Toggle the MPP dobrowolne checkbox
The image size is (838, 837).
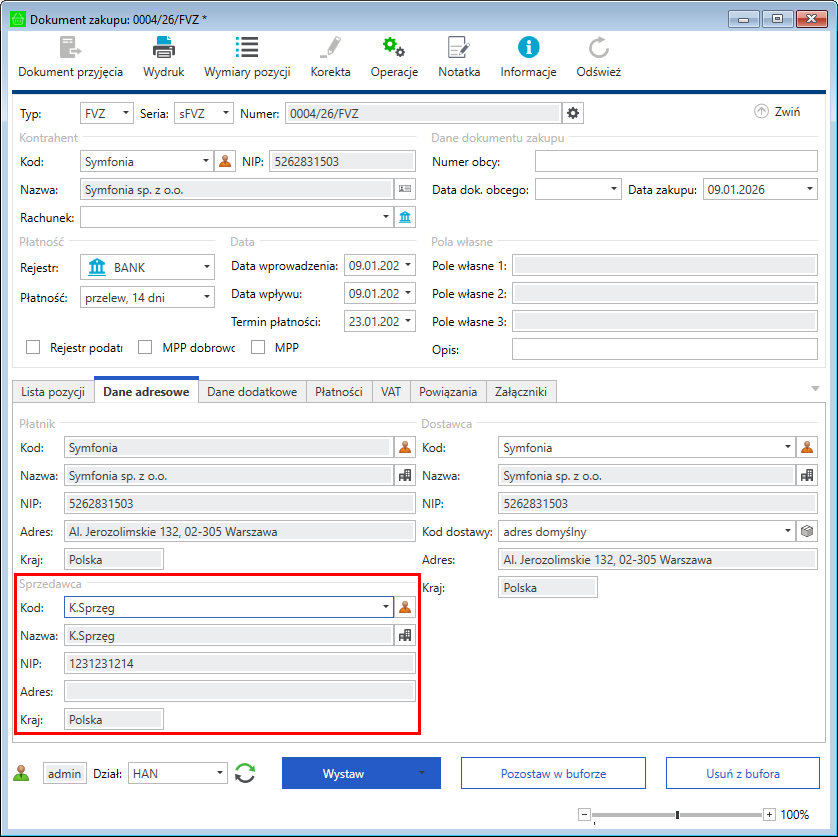[145, 347]
